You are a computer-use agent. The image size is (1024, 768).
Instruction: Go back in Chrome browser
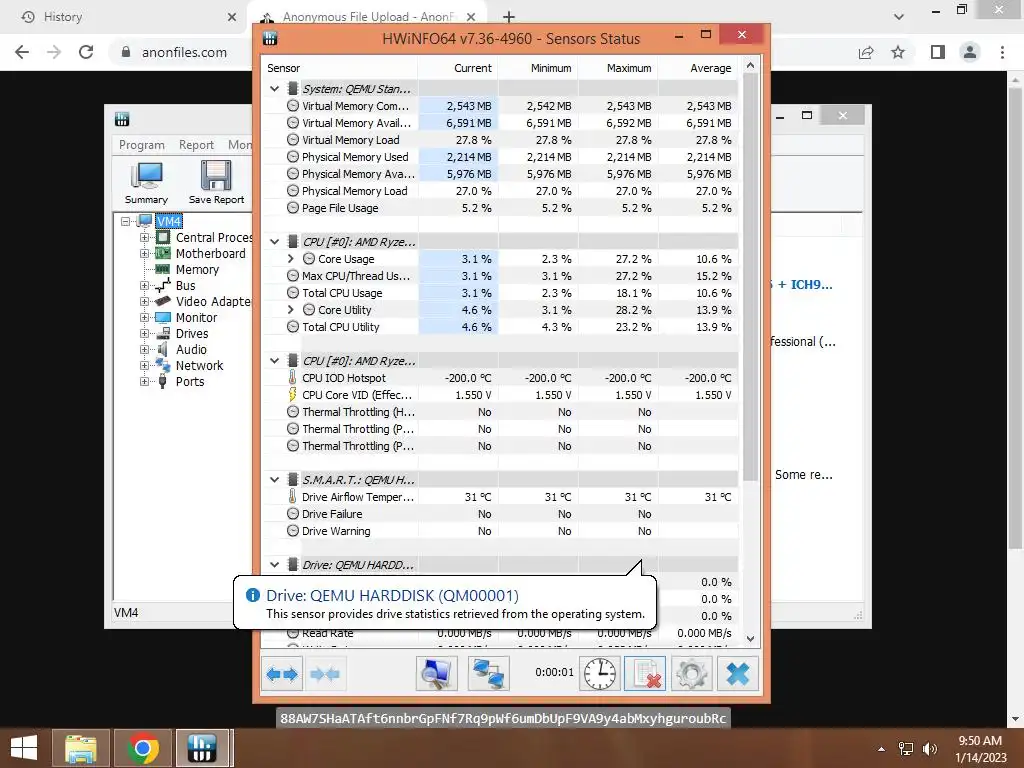tap(22, 52)
